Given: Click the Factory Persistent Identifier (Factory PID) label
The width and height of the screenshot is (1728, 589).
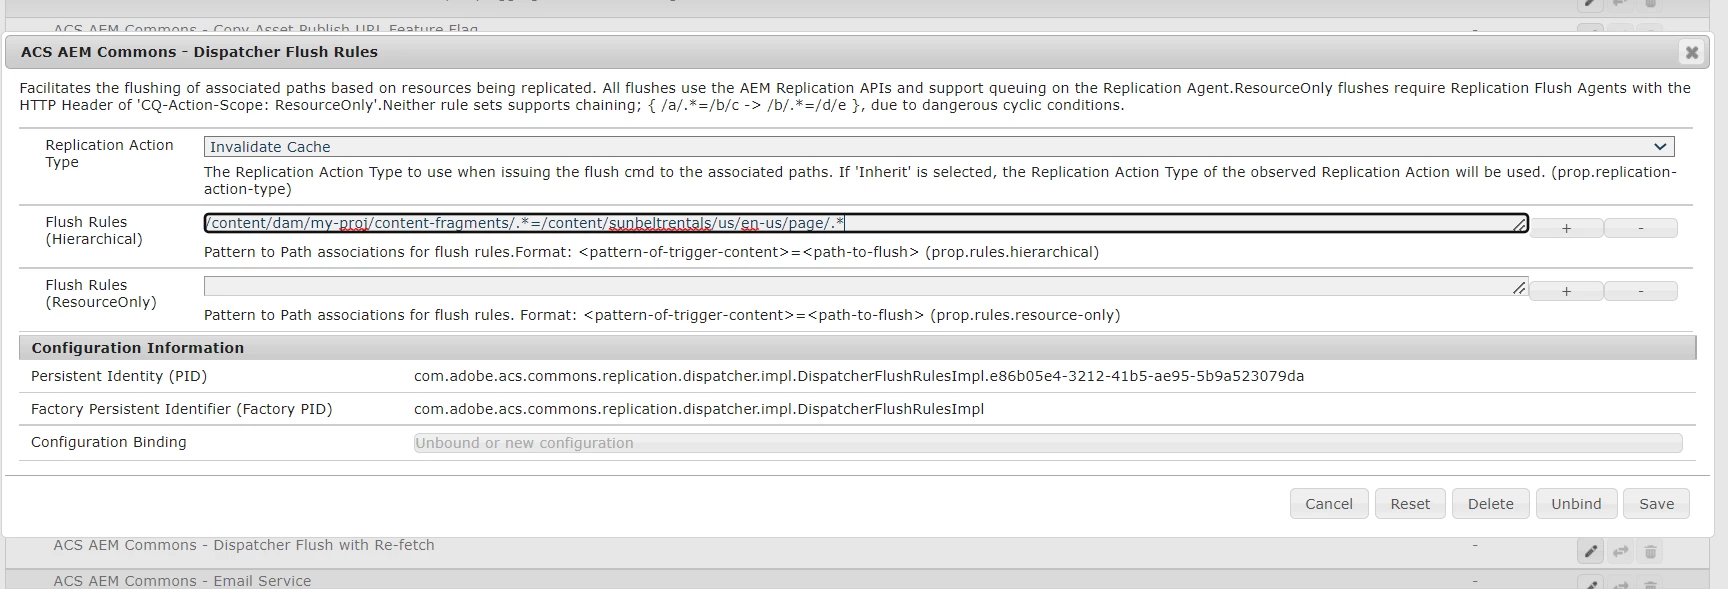Looking at the screenshot, I should point(181,409).
